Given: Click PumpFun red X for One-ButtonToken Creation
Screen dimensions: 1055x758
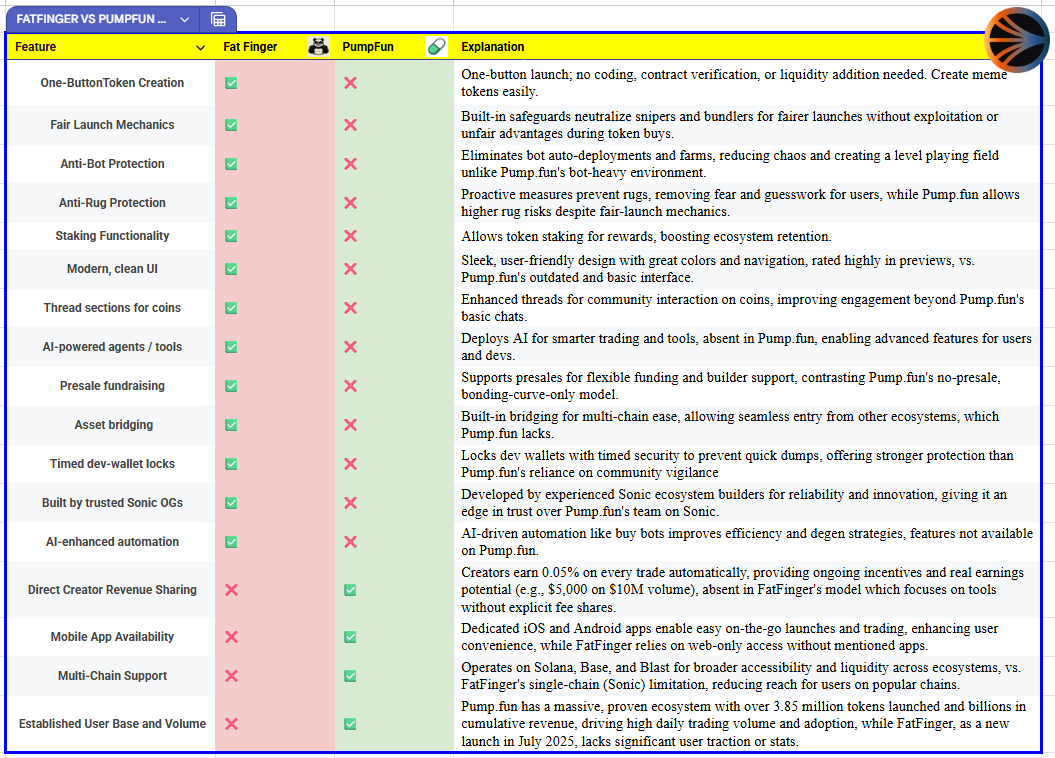Looking at the screenshot, I should coord(351,83).
